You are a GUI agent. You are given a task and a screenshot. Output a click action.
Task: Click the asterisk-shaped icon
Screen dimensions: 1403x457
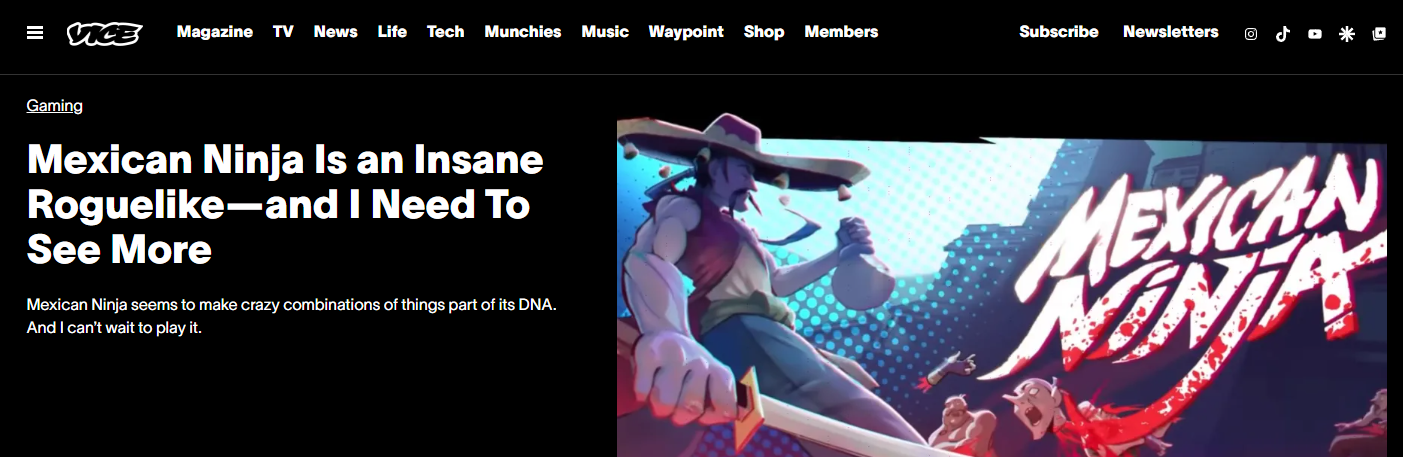point(1347,34)
